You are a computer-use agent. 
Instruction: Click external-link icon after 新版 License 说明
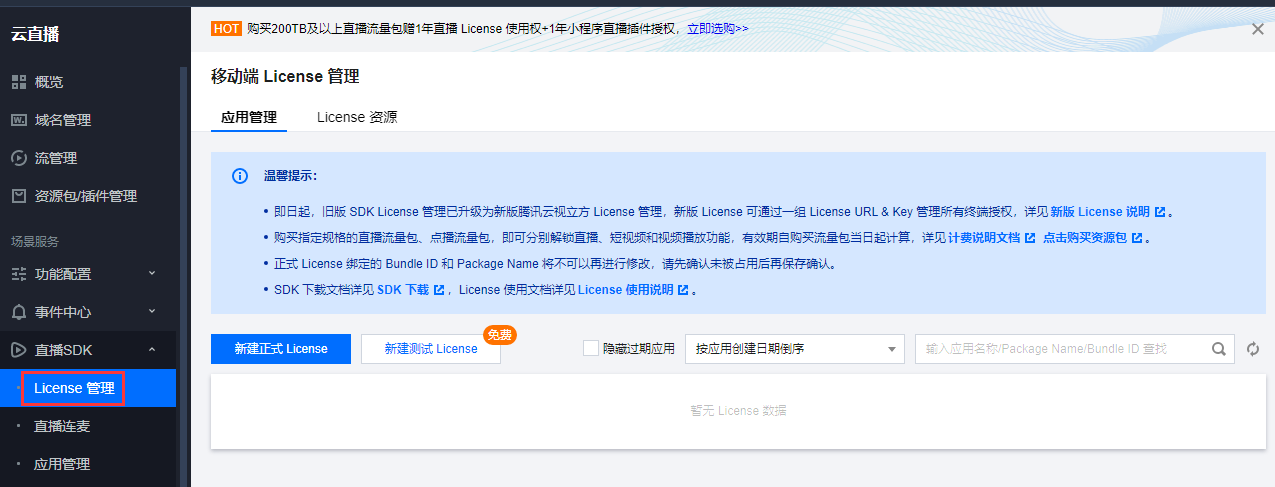click(x=1160, y=212)
